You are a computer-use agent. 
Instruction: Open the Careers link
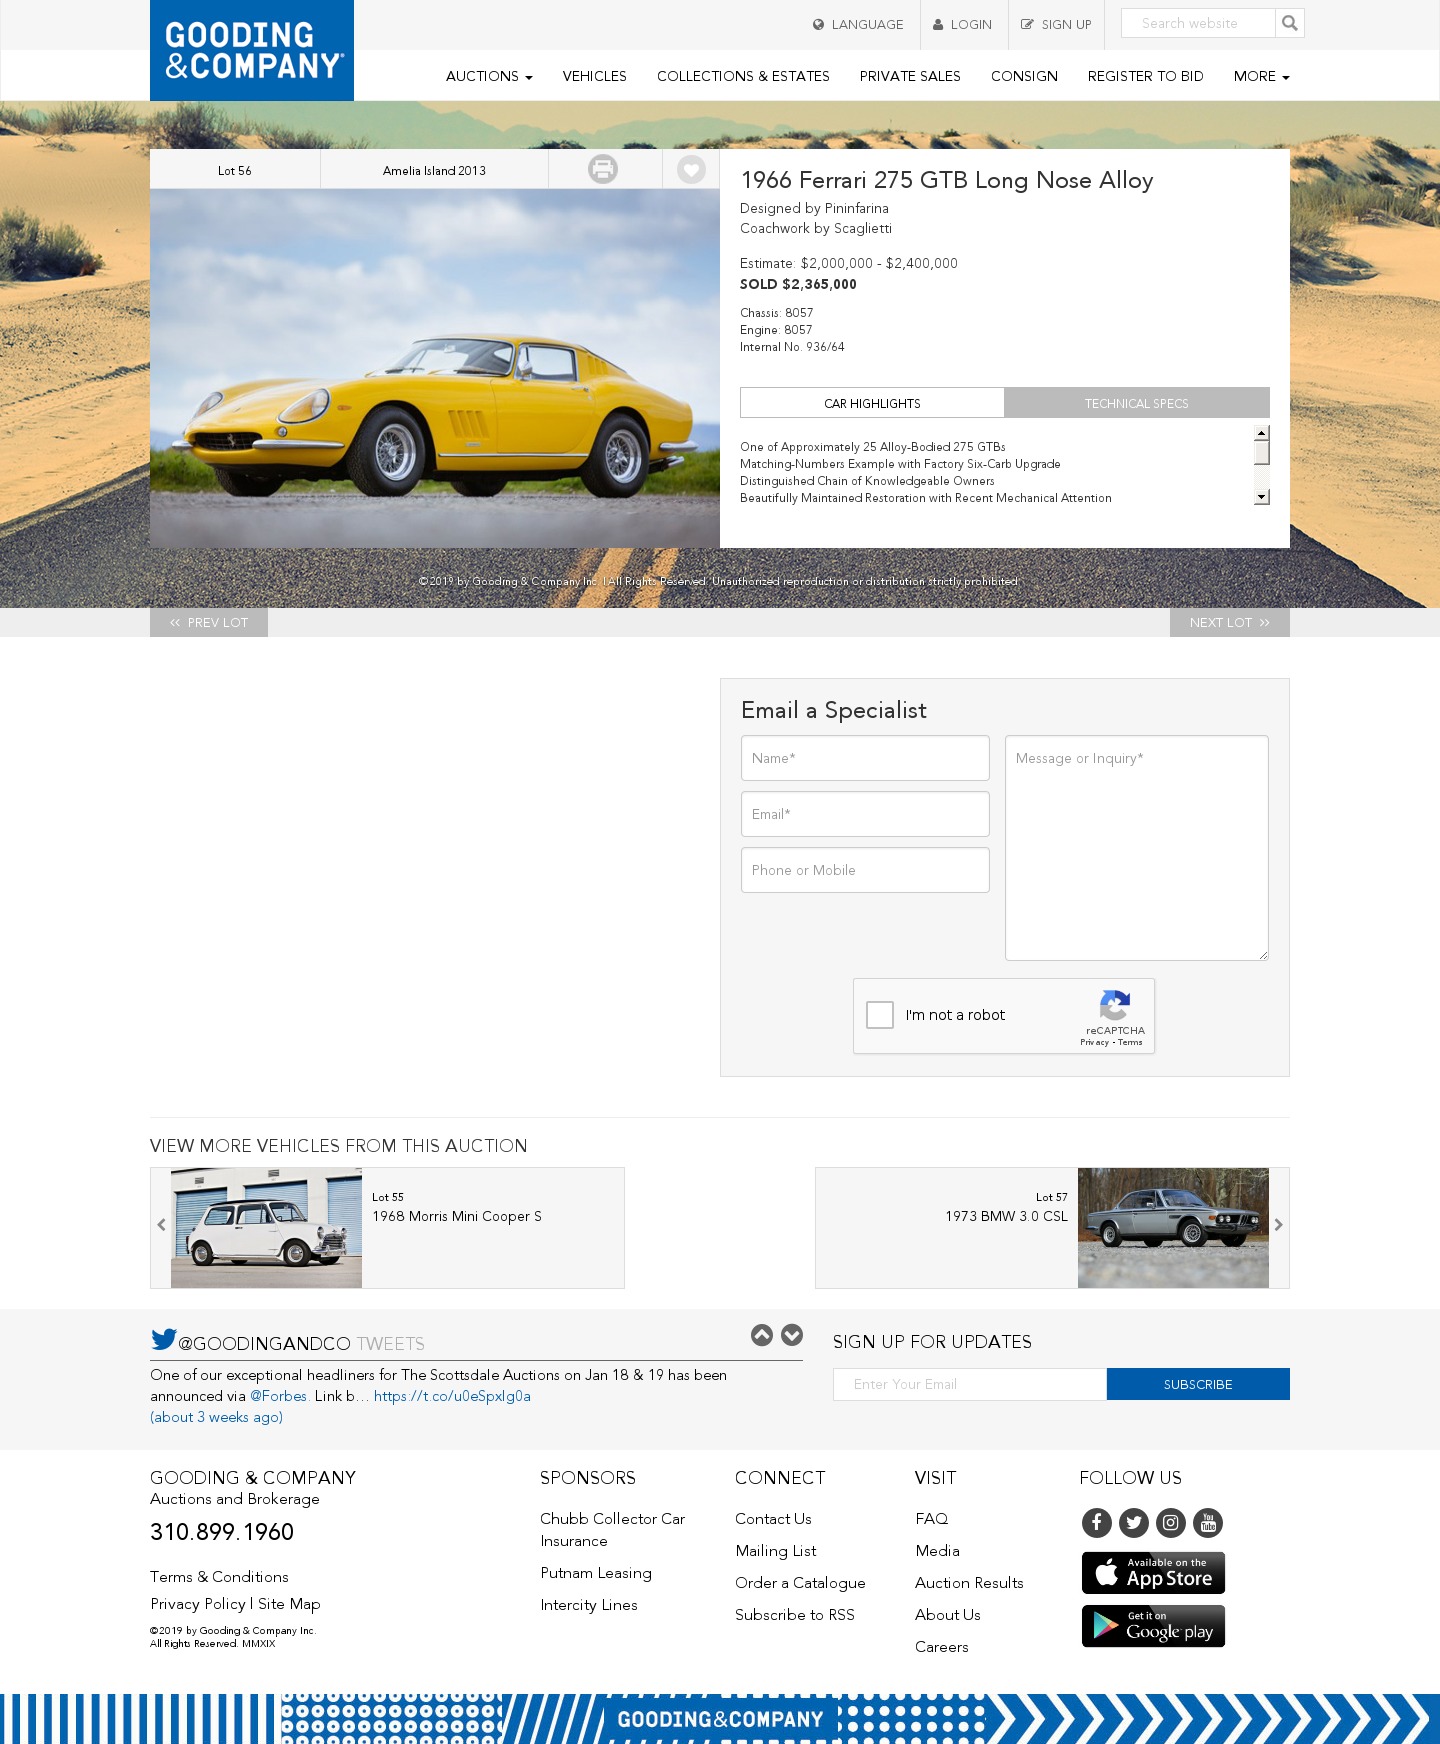click(942, 1647)
